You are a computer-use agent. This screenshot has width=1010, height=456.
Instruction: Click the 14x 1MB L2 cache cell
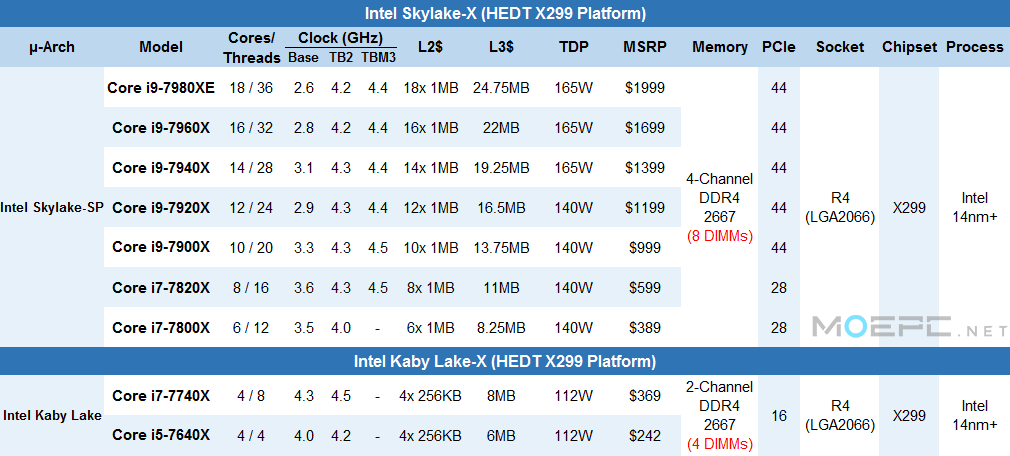(431, 167)
